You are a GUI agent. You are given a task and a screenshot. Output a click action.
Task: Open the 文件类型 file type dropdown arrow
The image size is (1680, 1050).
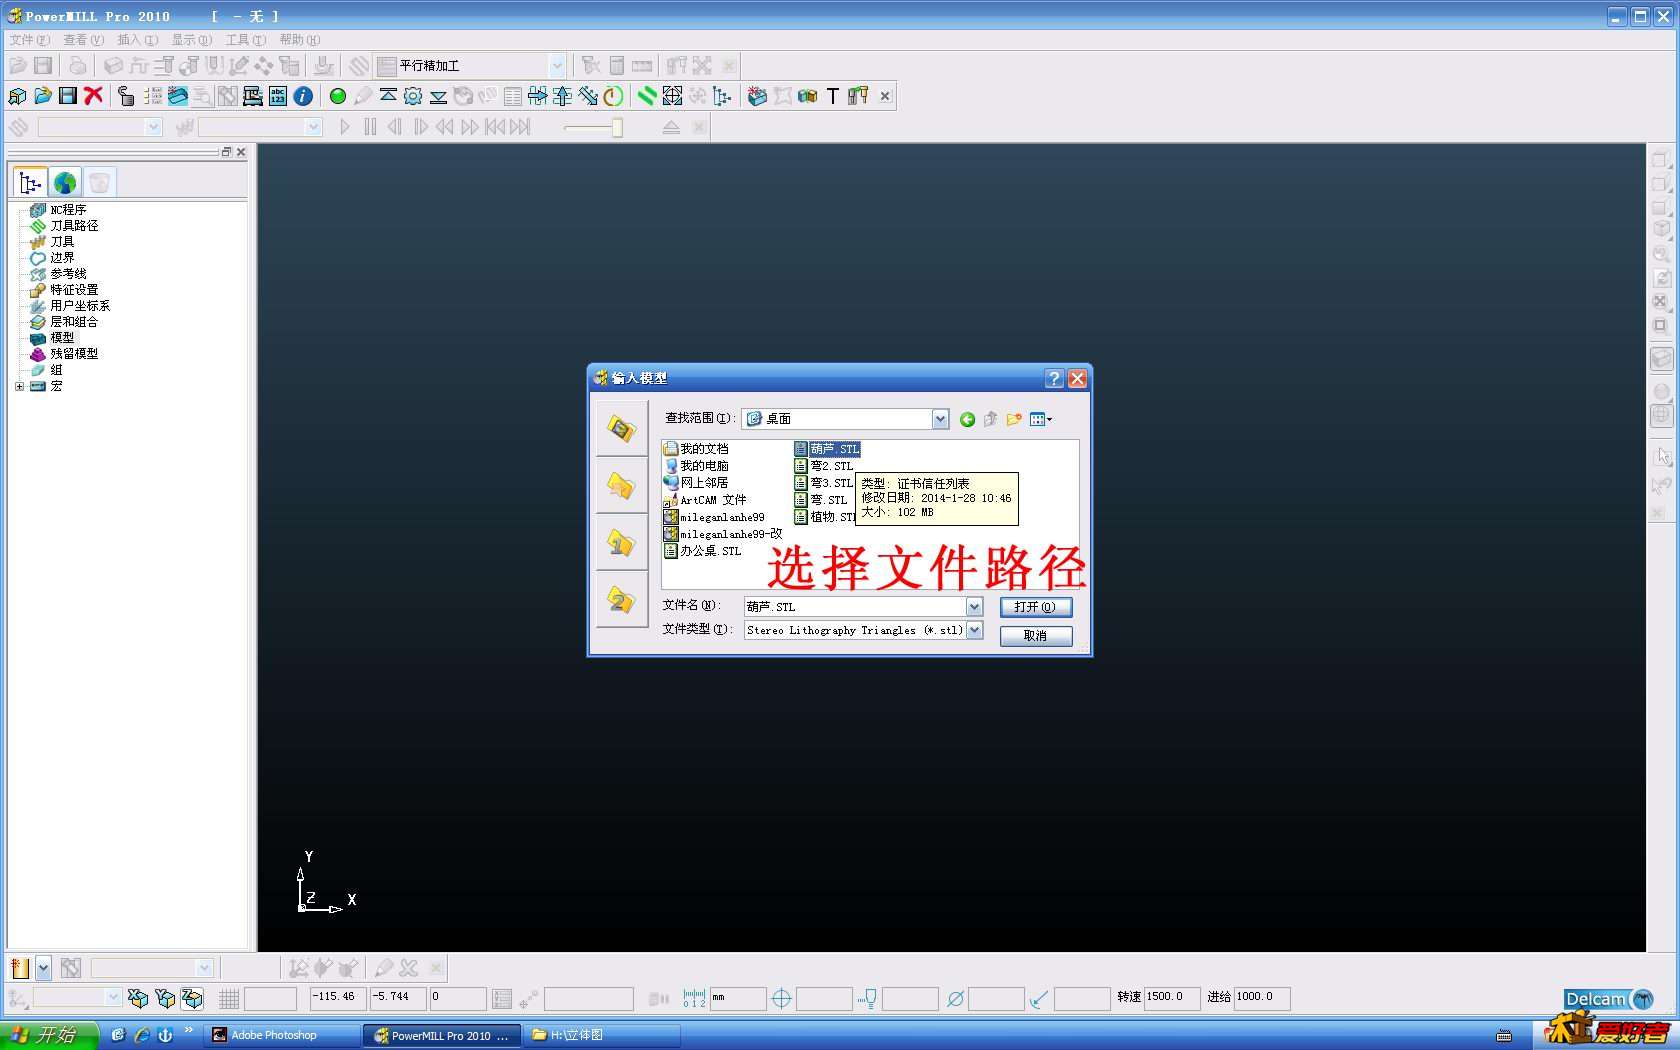pyautogui.click(x=974, y=630)
